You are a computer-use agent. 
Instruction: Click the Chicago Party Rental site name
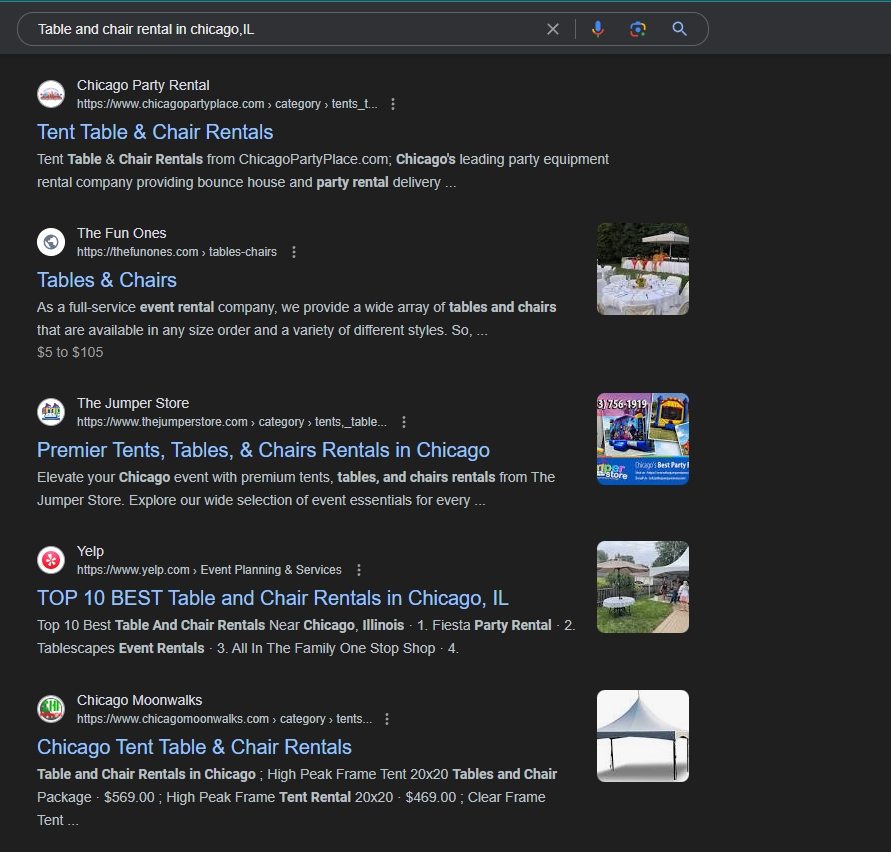click(x=143, y=85)
